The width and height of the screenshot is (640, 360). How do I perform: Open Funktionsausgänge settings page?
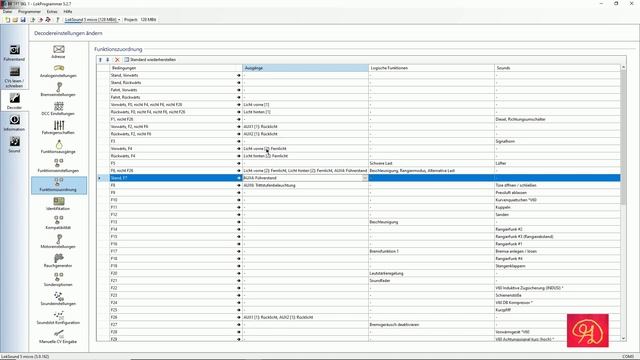pyautogui.click(x=59, y=147)
